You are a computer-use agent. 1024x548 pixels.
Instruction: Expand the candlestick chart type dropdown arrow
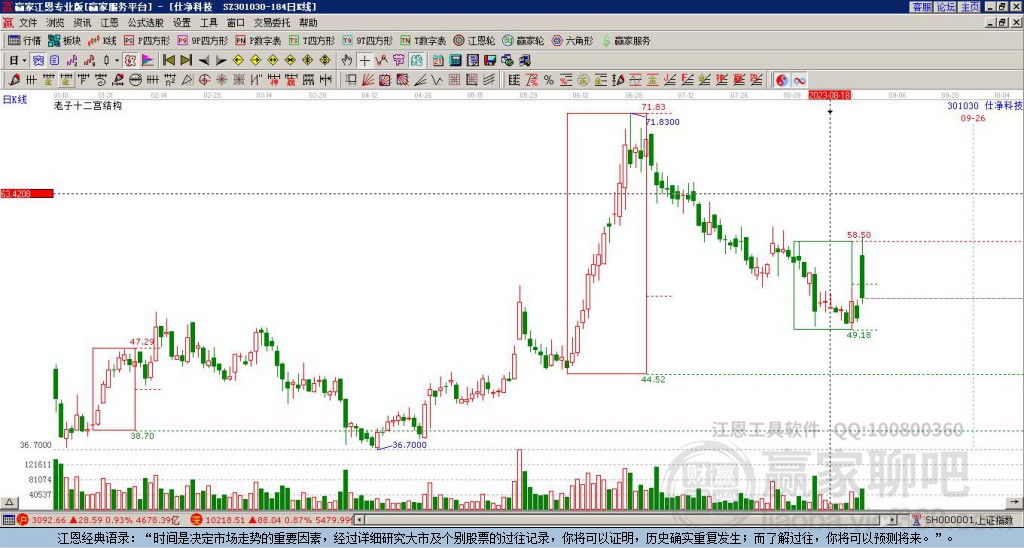click(117, 61)
